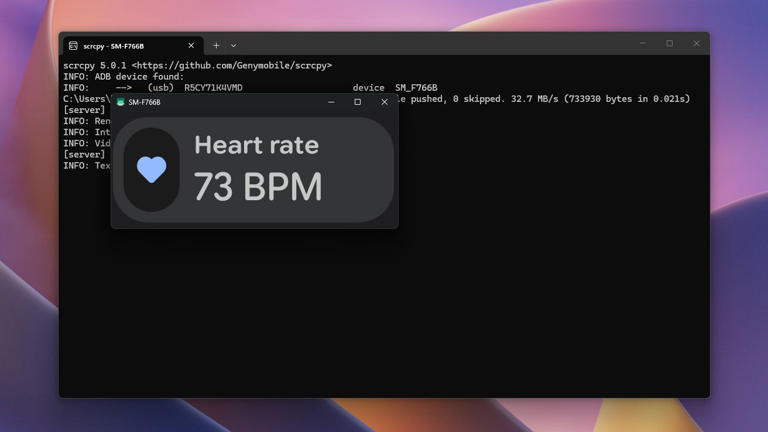Click the Heart rate label
The width and height of the screenshot is (768, 432).
[256, 145]
